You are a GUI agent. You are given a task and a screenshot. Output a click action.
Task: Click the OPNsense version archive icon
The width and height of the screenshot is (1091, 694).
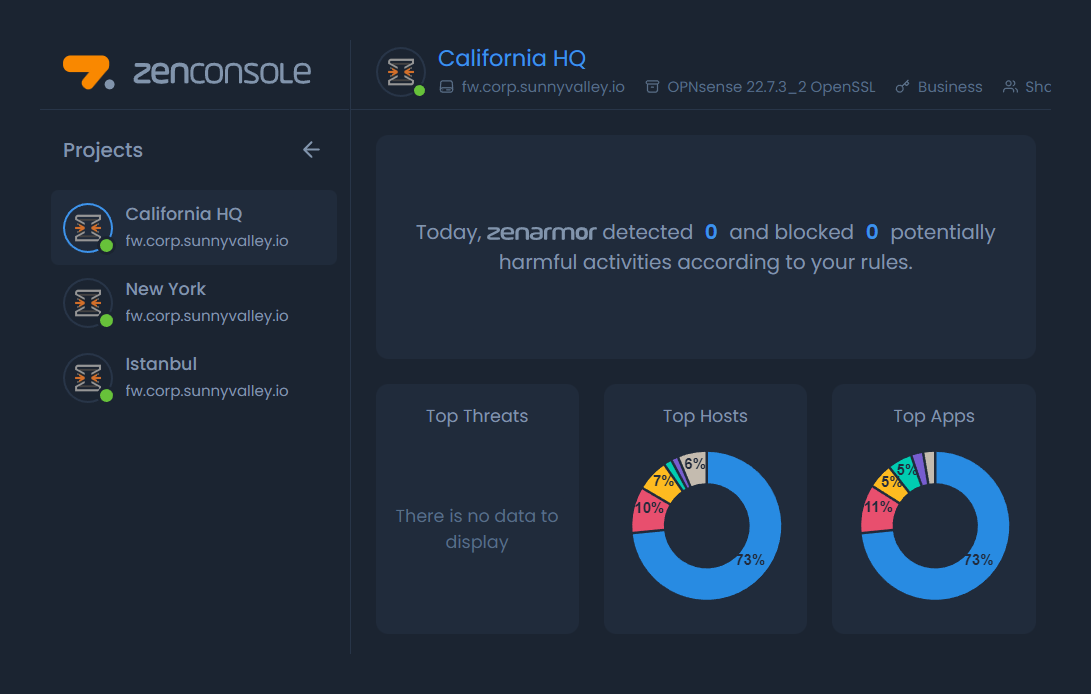click(x=653, y=87)
